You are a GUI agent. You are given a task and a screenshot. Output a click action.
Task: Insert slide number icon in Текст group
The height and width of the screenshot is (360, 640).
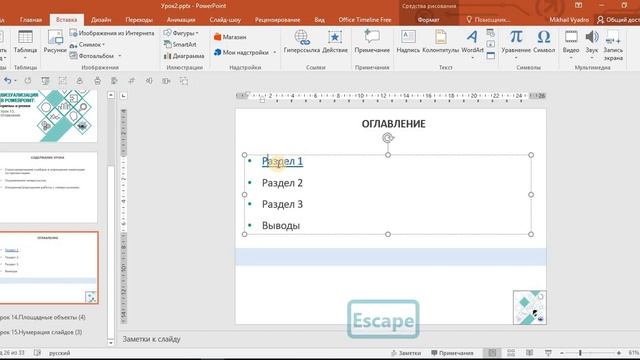491,44
